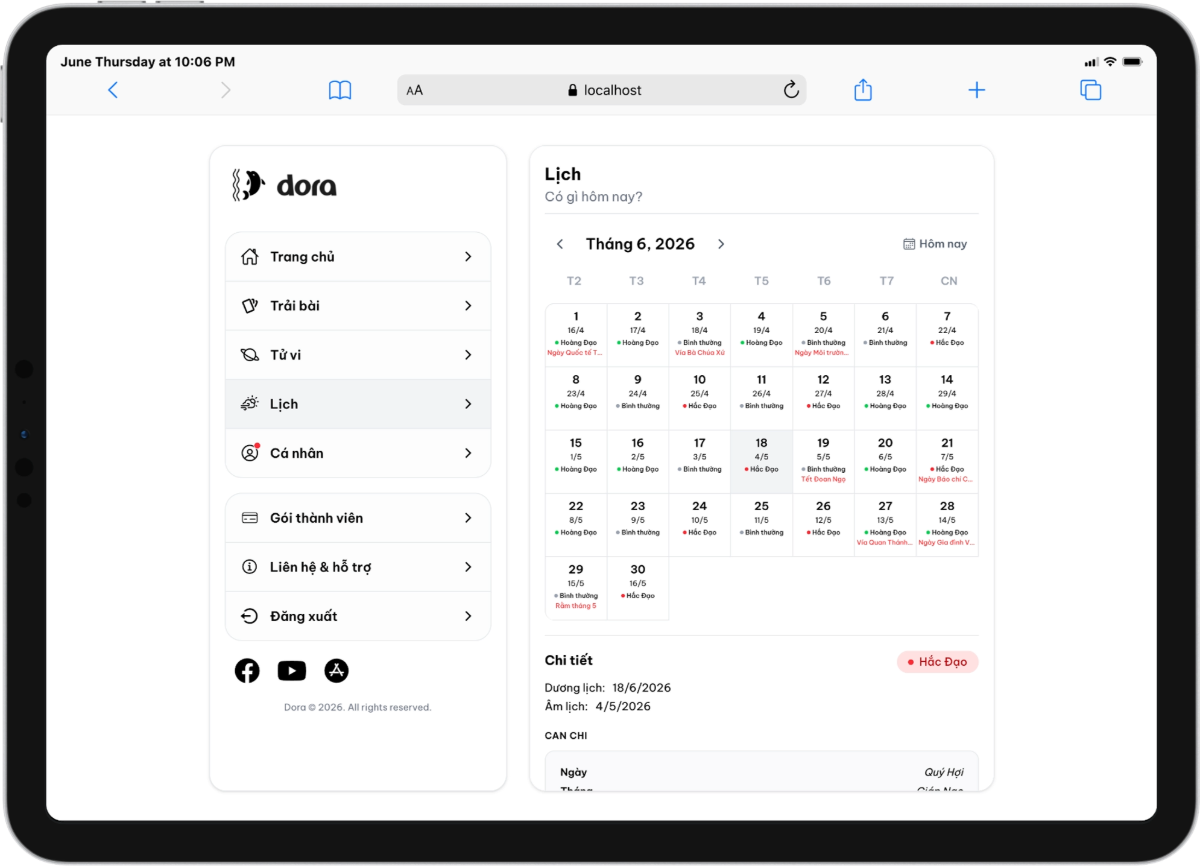Select day 3 Vía Bà Chúa Xứ

coord(700,335)
